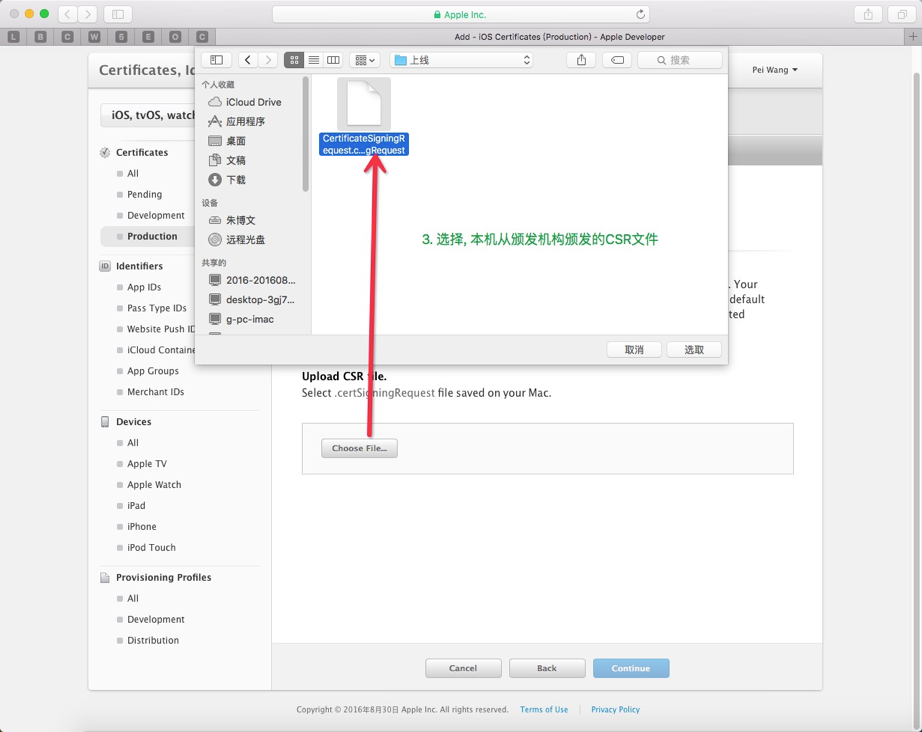Toggle the Safari sidebar button
Screen dimensions: 922x732
[118, 14]
